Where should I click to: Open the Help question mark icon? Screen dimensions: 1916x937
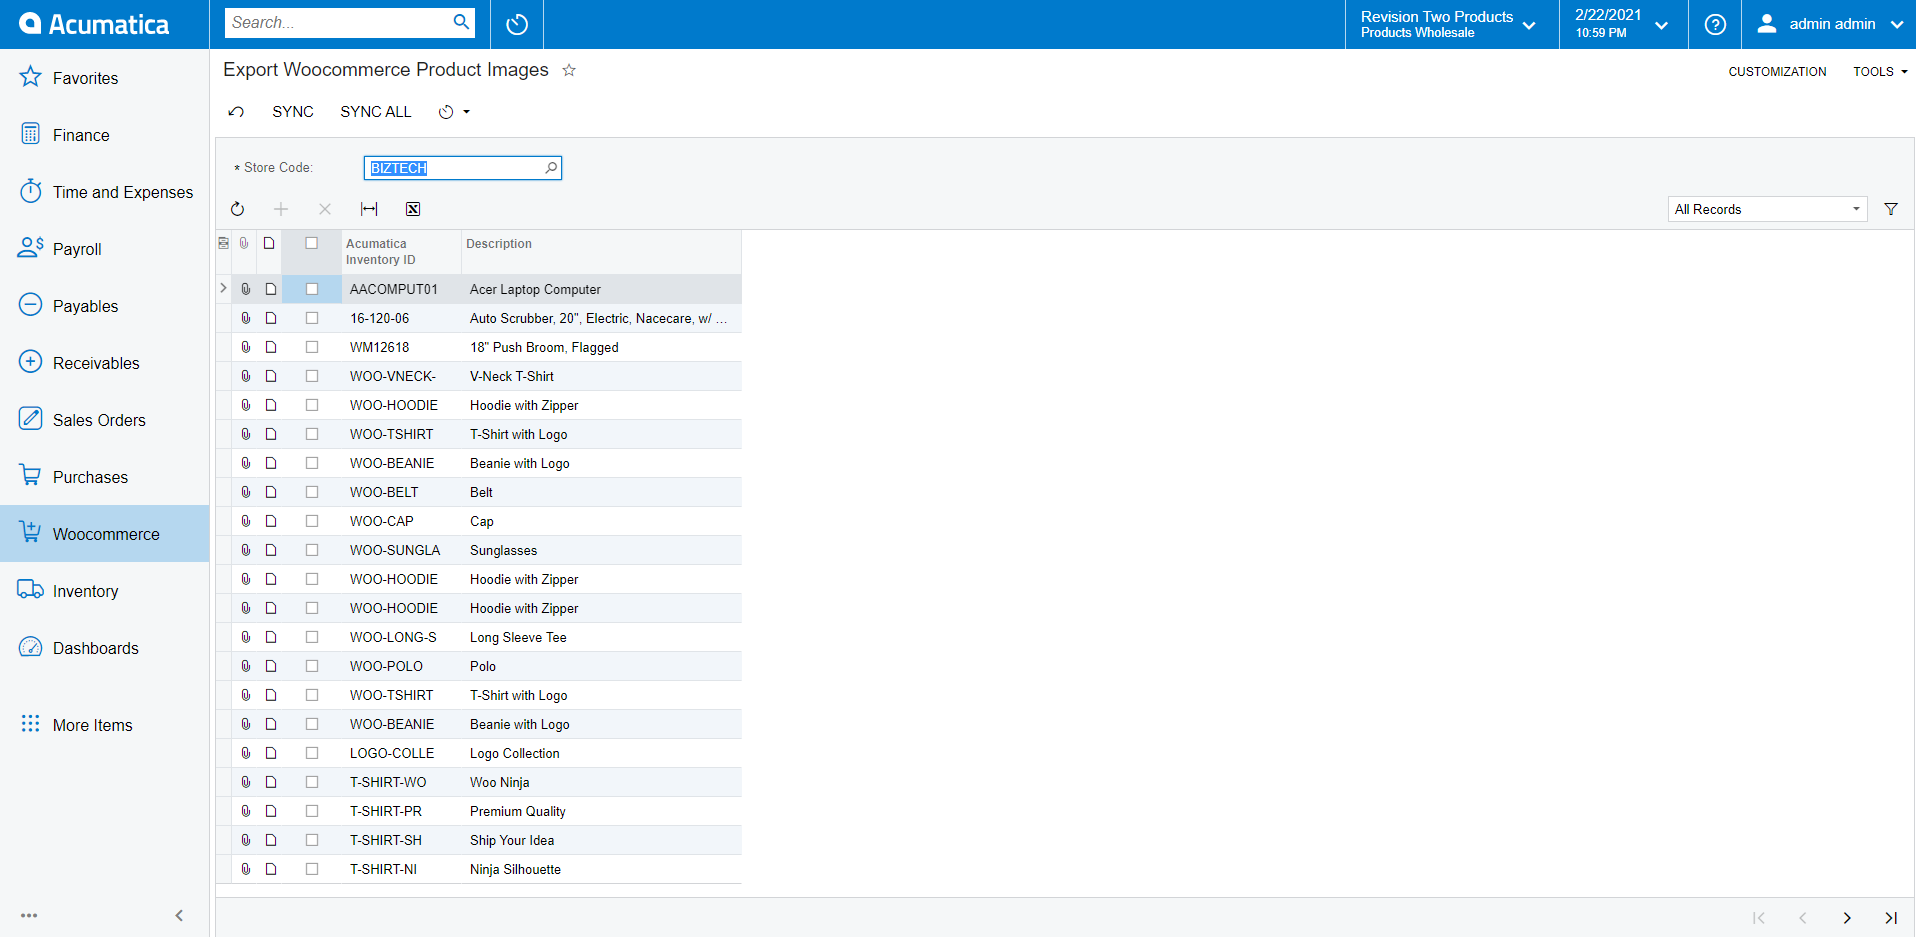(1715, 24)
